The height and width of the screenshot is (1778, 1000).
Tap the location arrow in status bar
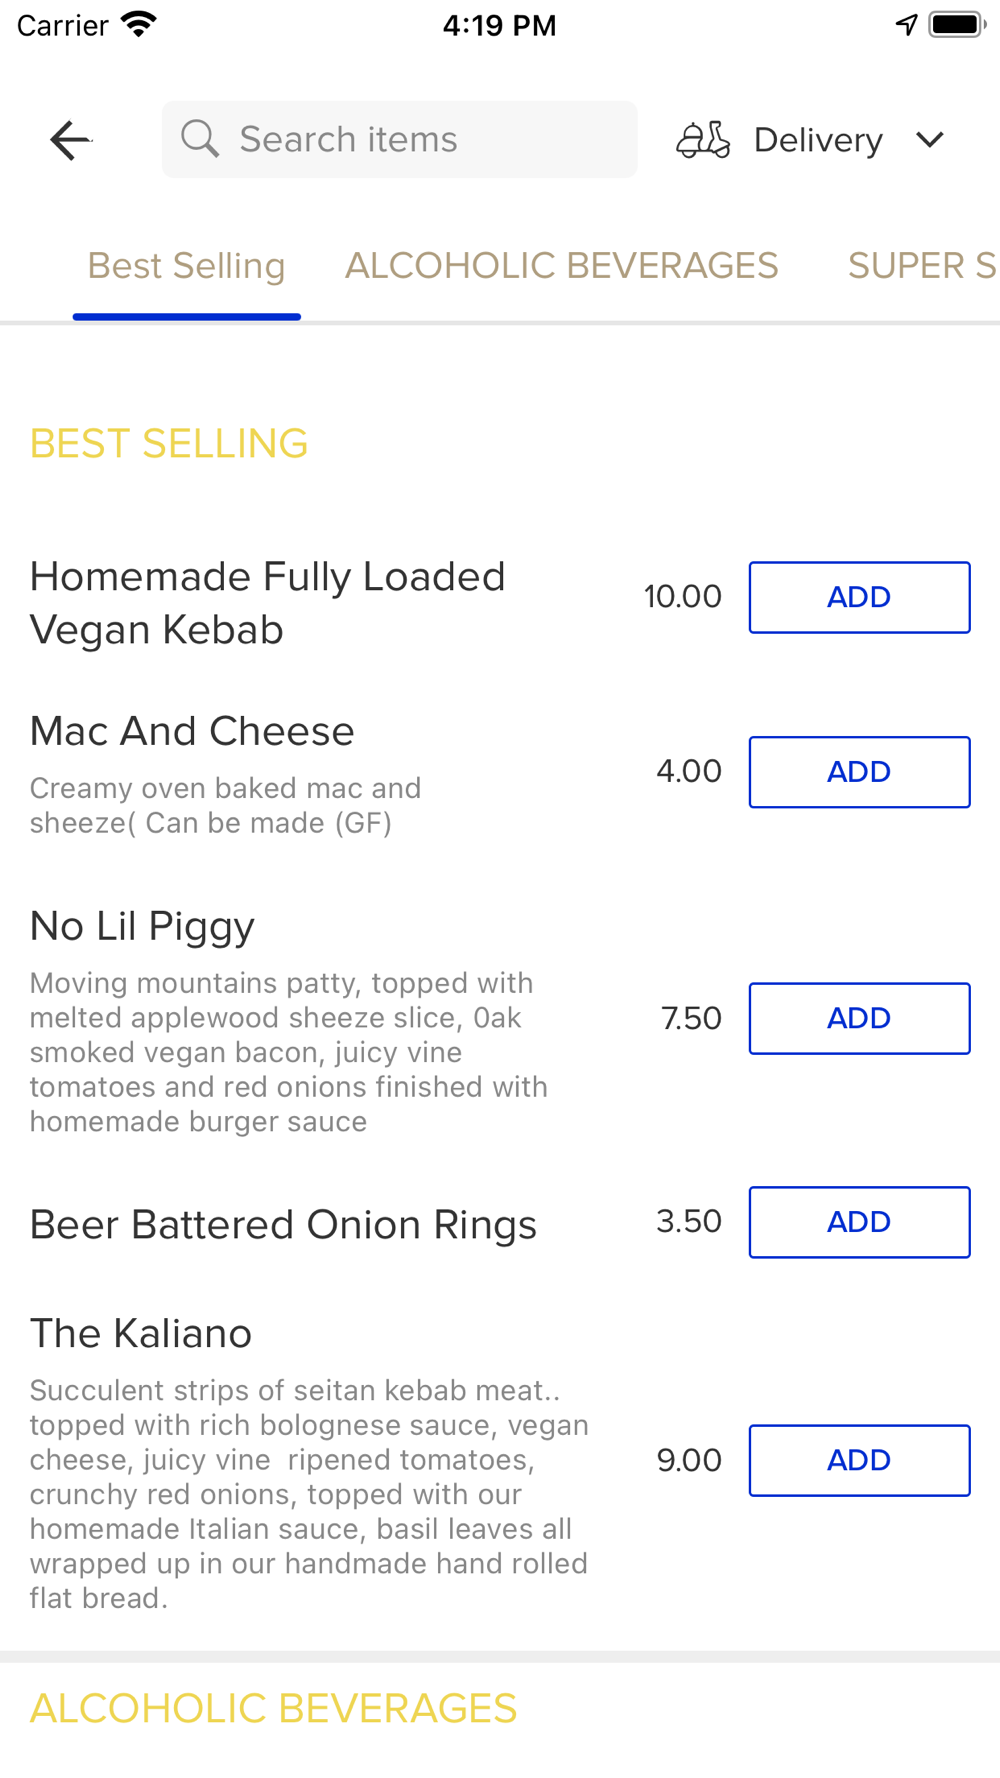[x=906, y=25]
